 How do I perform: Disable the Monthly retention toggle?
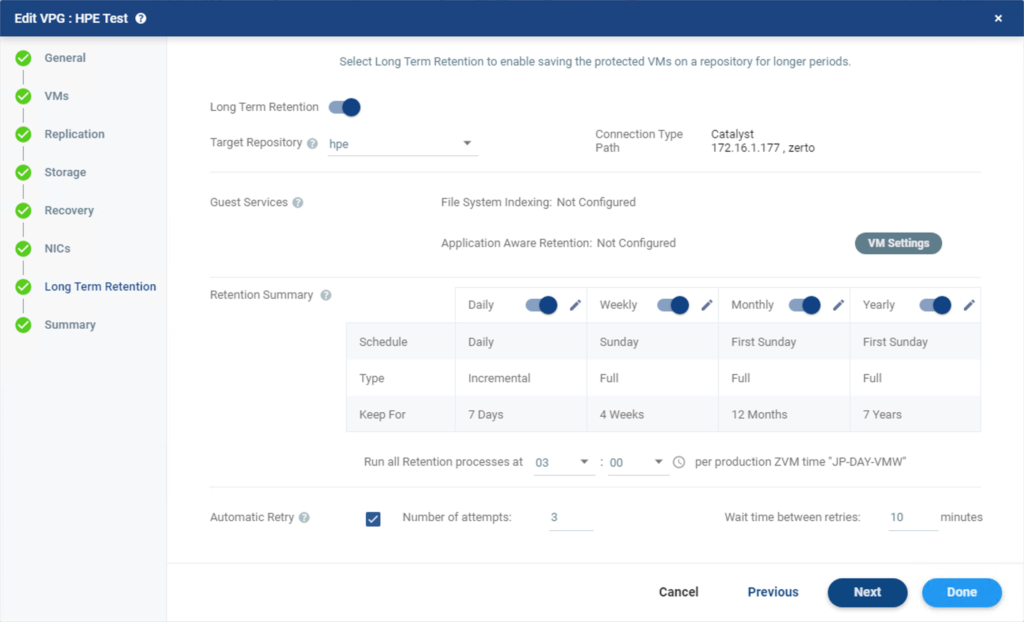(805, 305)
